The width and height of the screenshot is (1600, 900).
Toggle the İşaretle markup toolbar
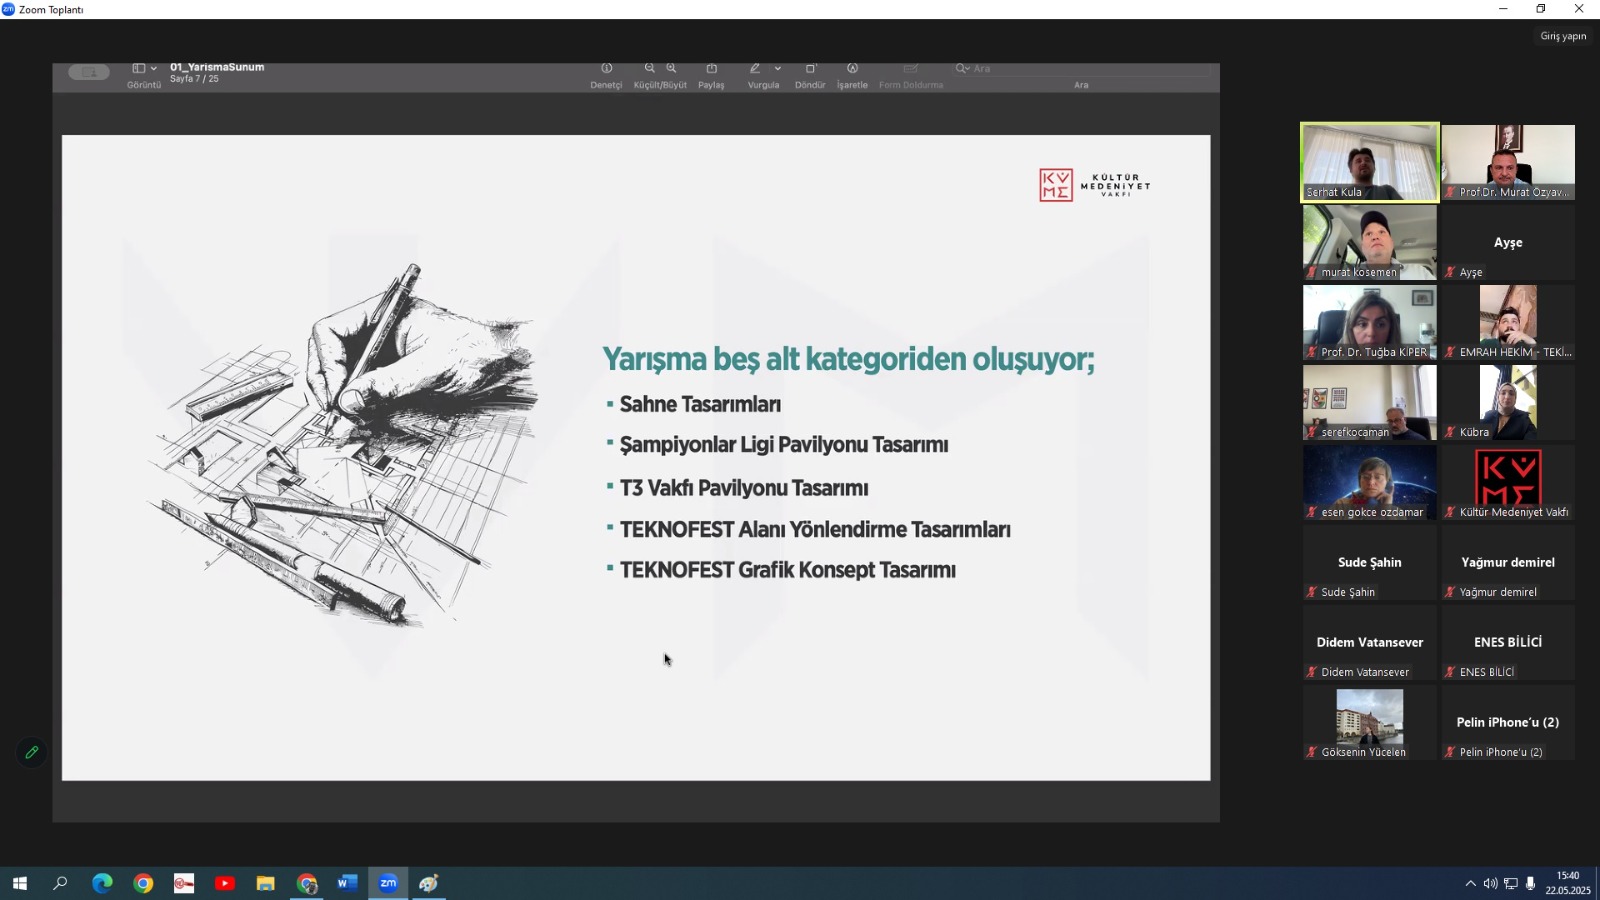point(852,68)
